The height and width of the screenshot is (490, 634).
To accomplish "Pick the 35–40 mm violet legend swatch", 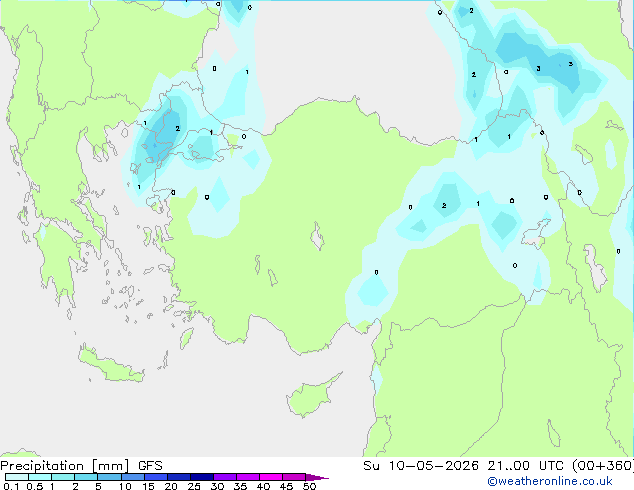I will 247,477.
